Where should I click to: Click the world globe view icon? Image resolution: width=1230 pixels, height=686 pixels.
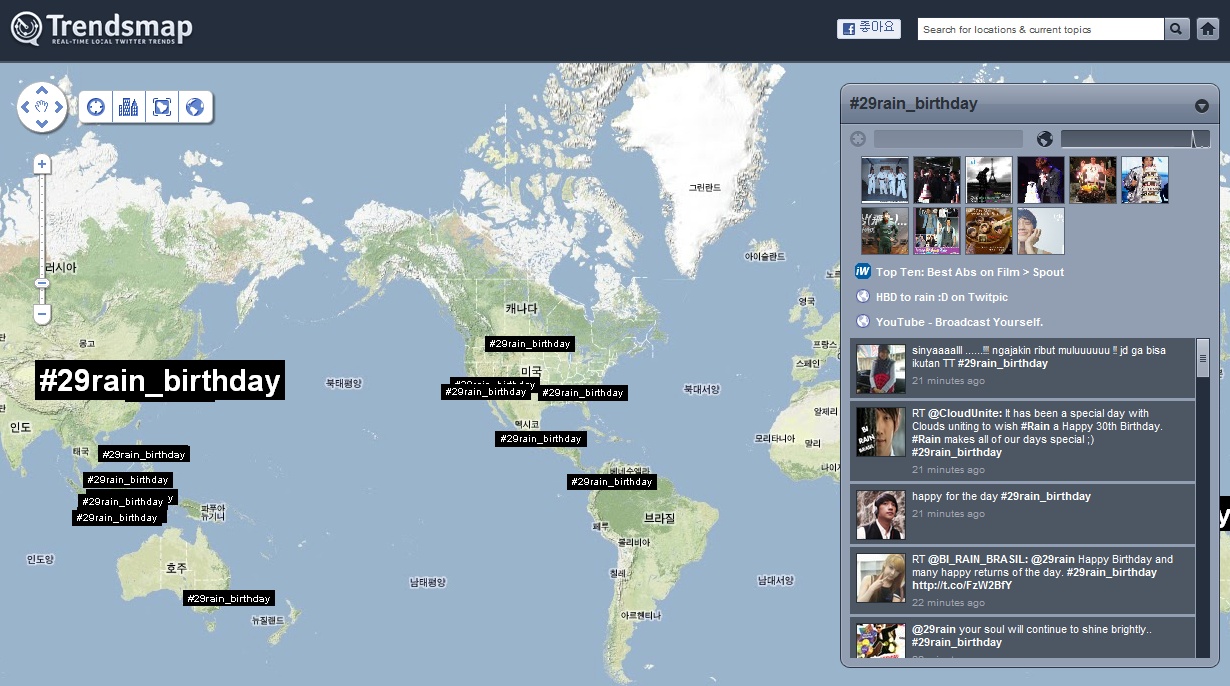[195, 107]
